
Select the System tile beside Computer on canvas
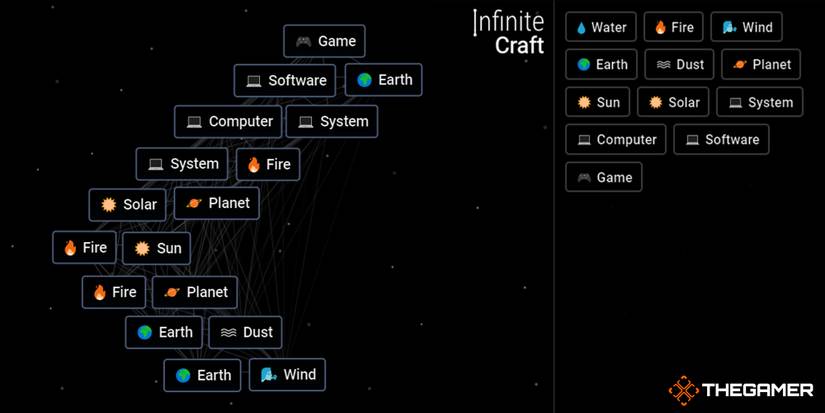(331, 122)
